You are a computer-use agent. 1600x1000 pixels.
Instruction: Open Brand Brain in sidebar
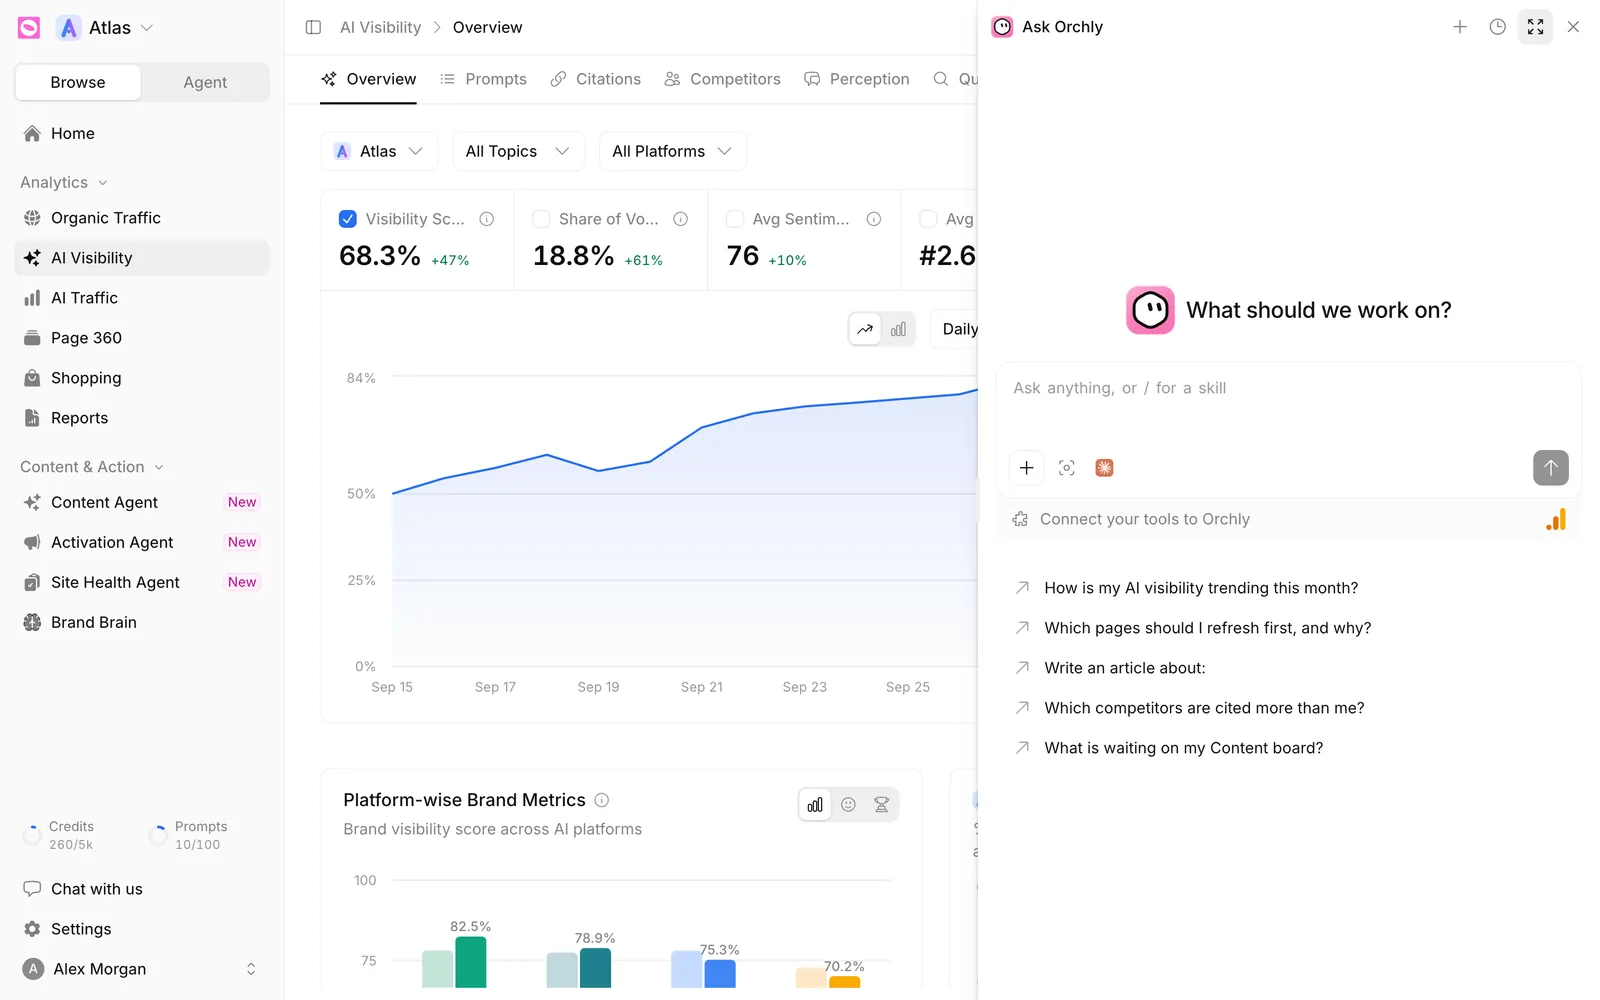142,622
